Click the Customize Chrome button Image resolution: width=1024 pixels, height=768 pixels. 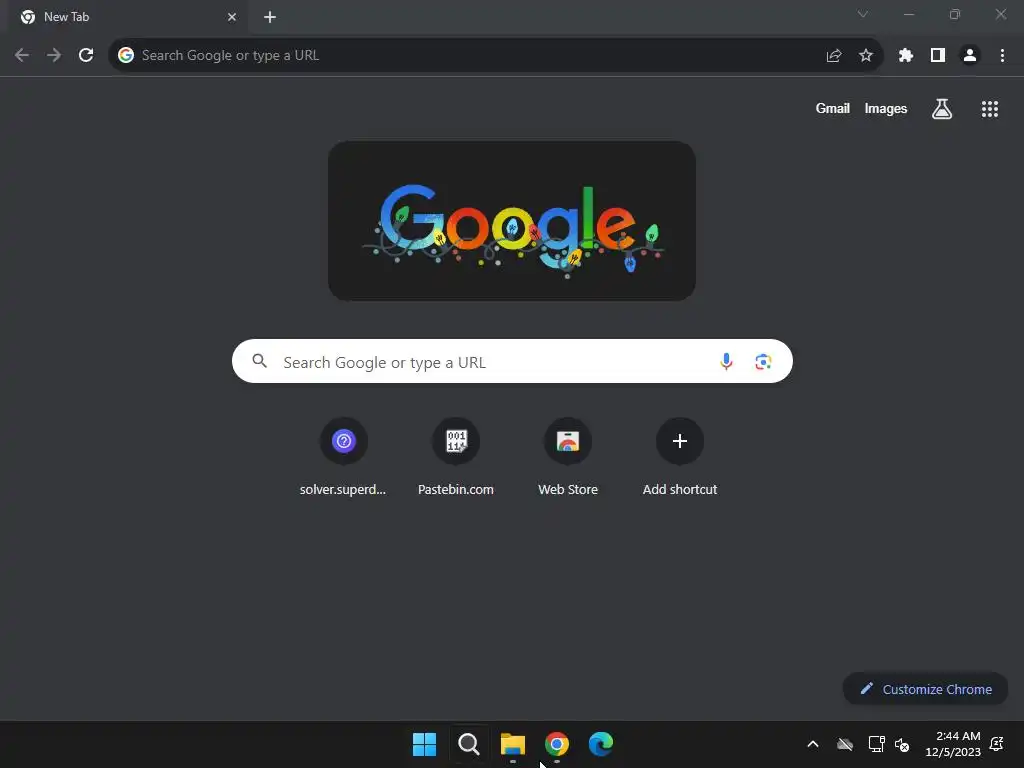pyautogui.click(x=925, y=689)
